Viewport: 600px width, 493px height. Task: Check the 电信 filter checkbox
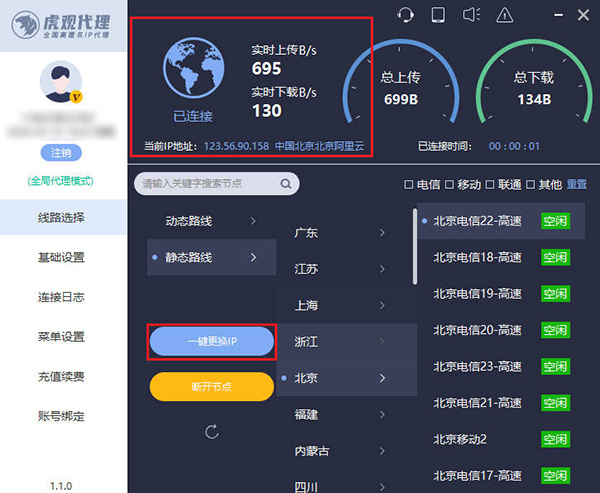click(409, 185)
